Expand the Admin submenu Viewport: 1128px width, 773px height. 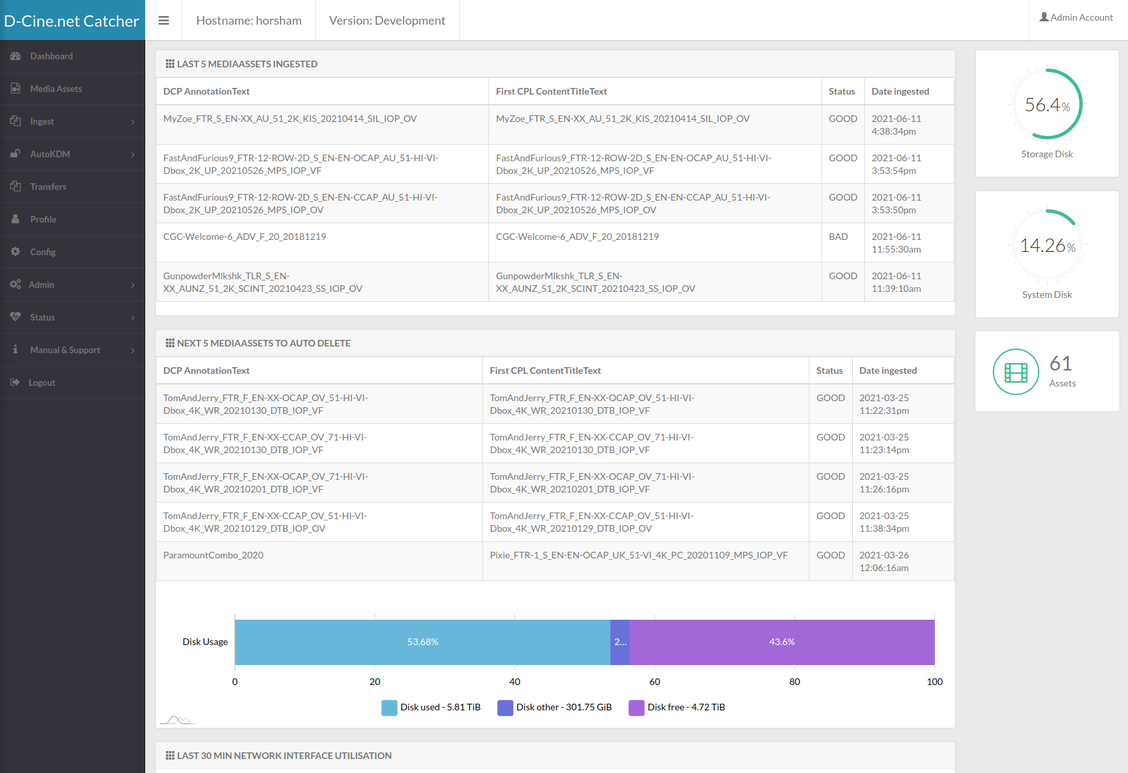(132, 285)
